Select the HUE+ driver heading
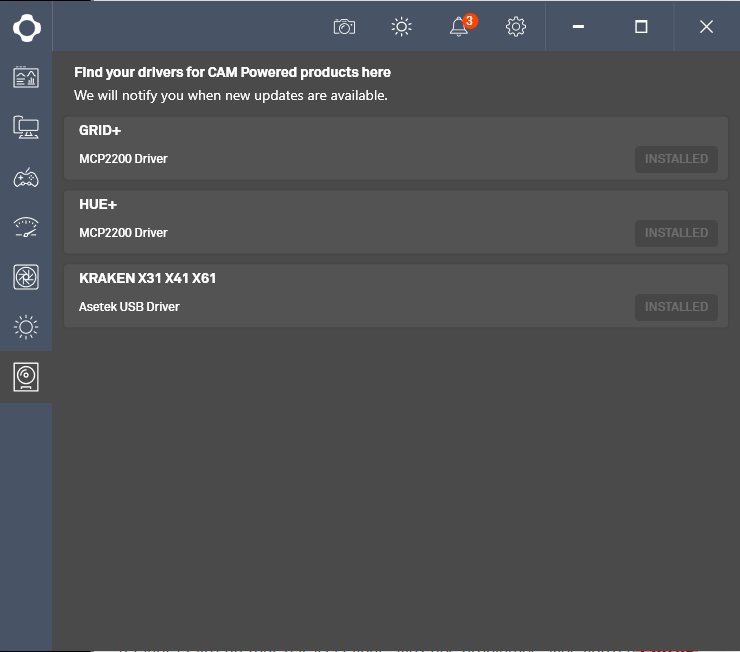 tap(98, 204)
